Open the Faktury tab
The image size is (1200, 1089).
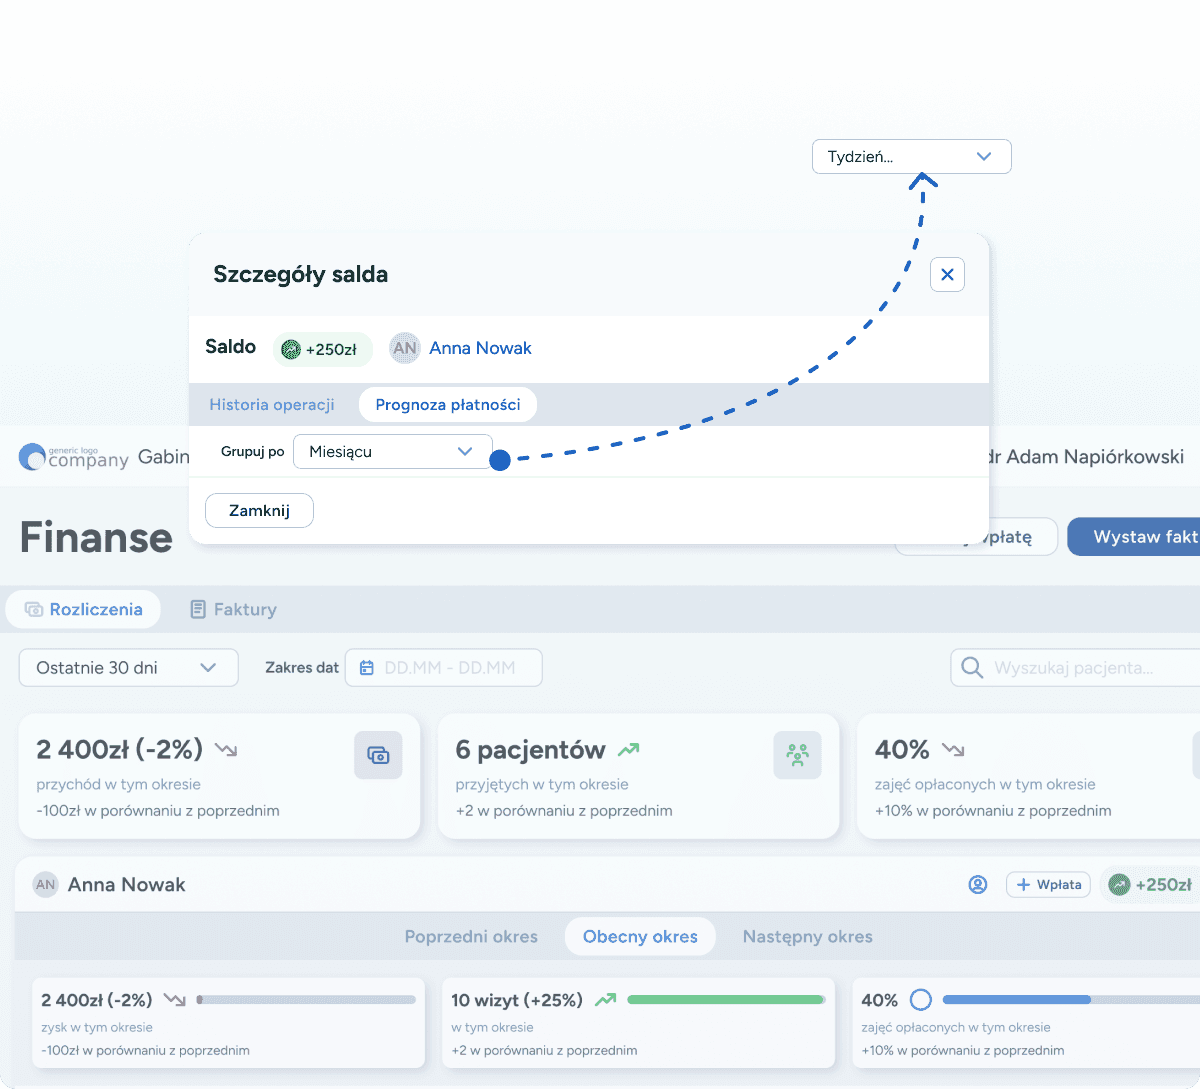234,609
